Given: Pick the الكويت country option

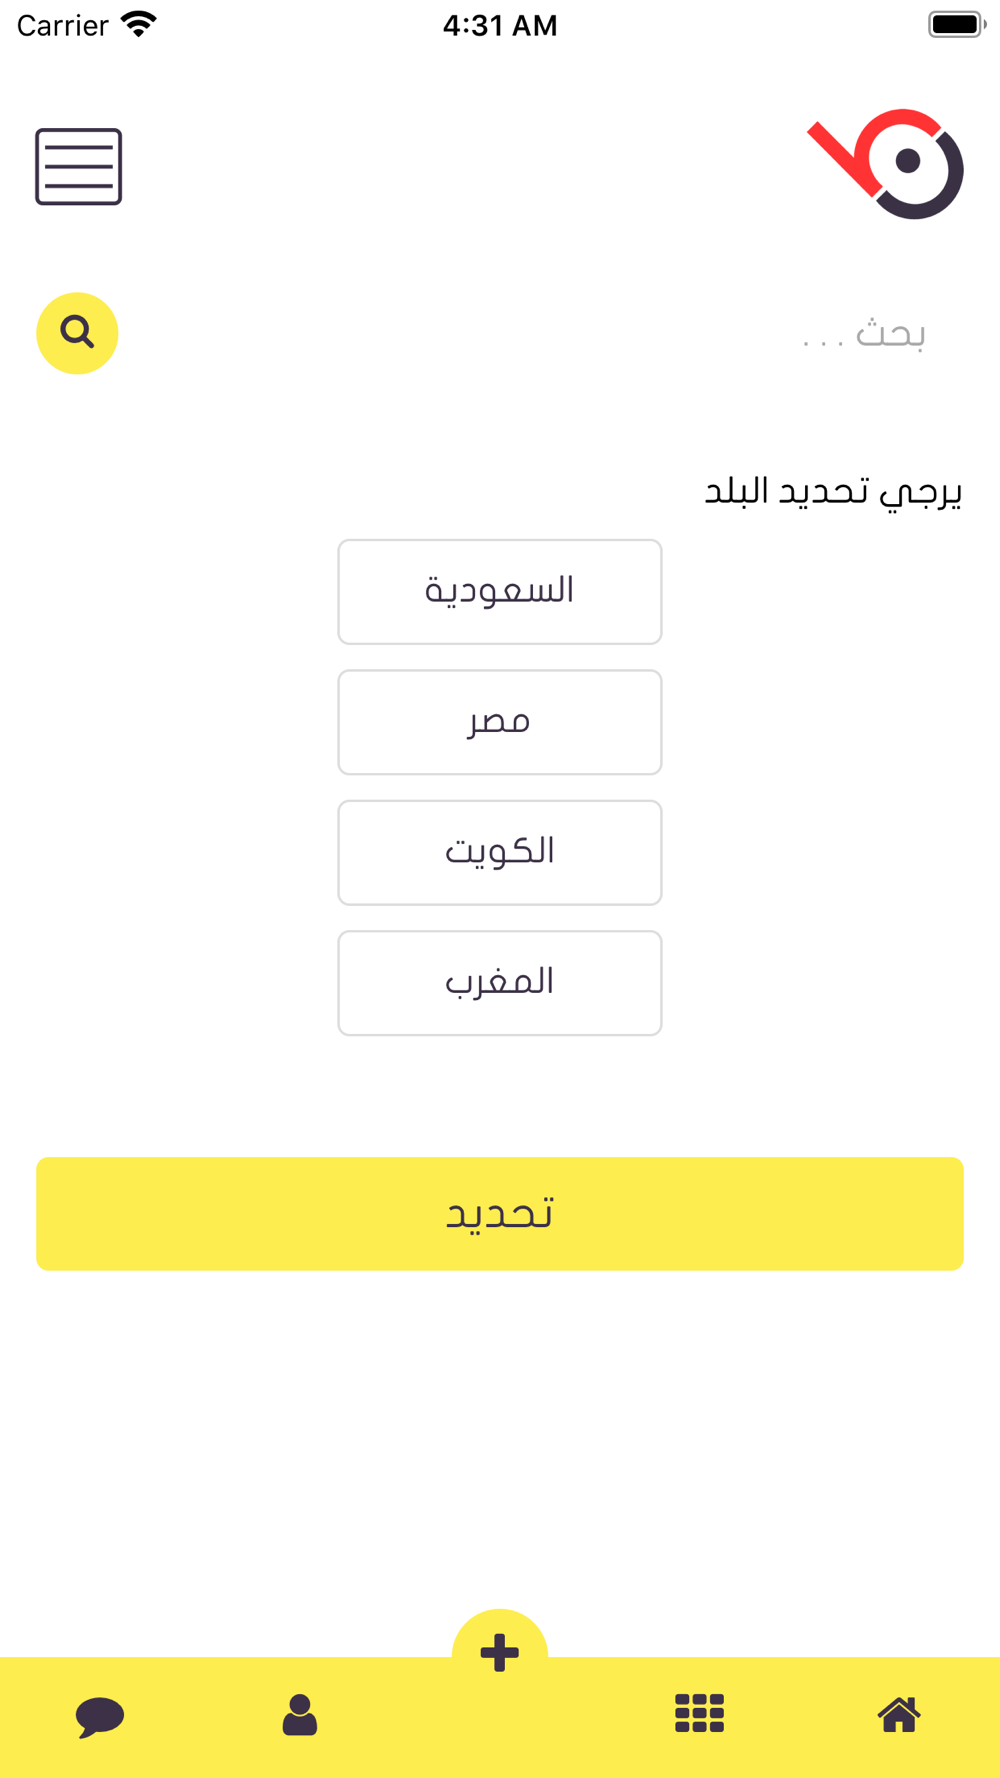Looking at the screenshot, I should pyautogui.click(x=500, y=853).
